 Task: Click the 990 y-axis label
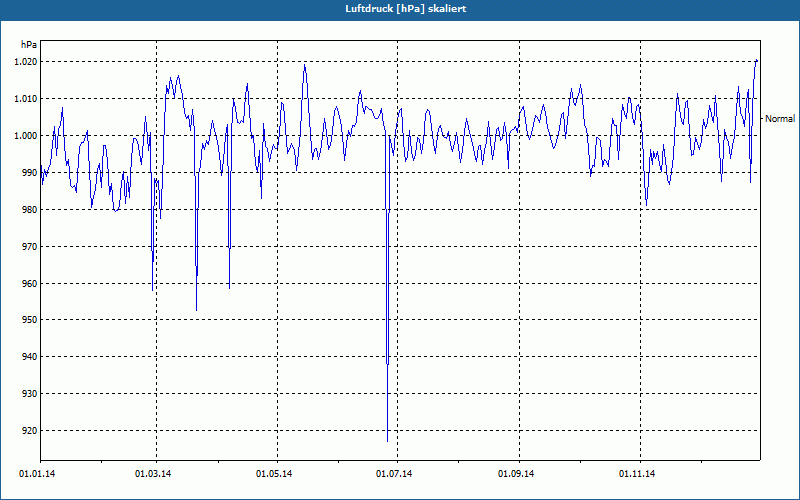(x=30, y=172)
